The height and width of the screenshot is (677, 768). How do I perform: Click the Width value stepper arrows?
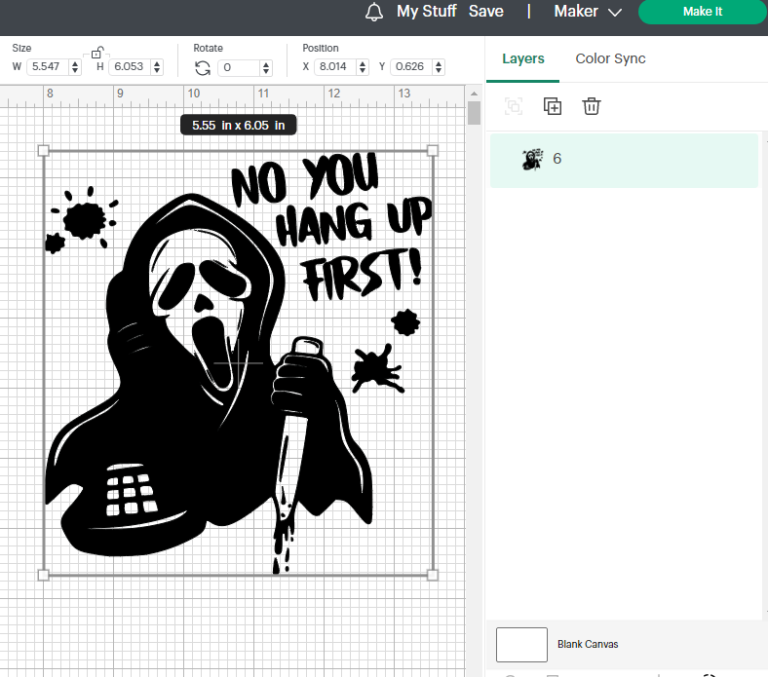tap(74, 68)
